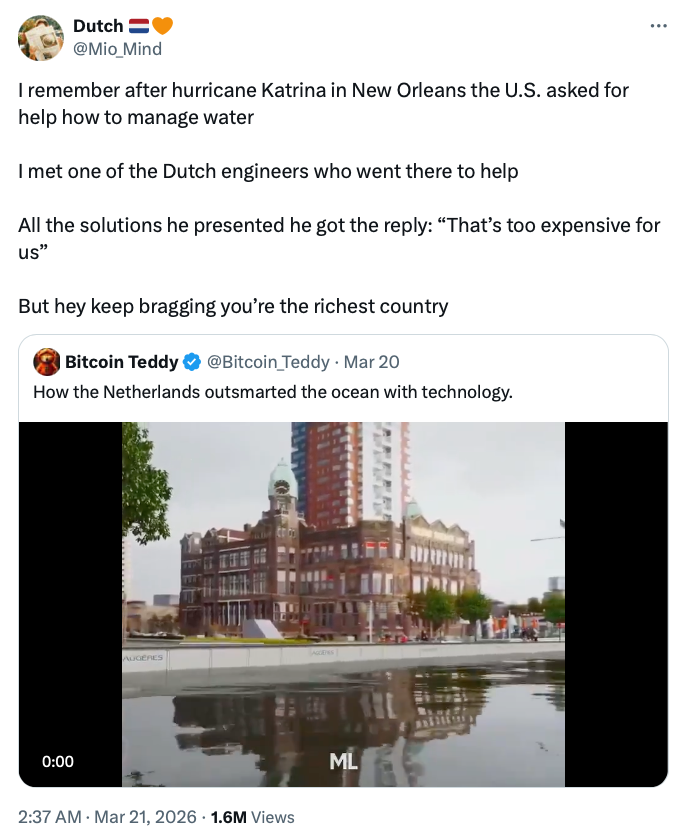Go to the @Bitcoin_Teddy handle
The width and height of the screenshot is (687, 828).
click(268, 361)
